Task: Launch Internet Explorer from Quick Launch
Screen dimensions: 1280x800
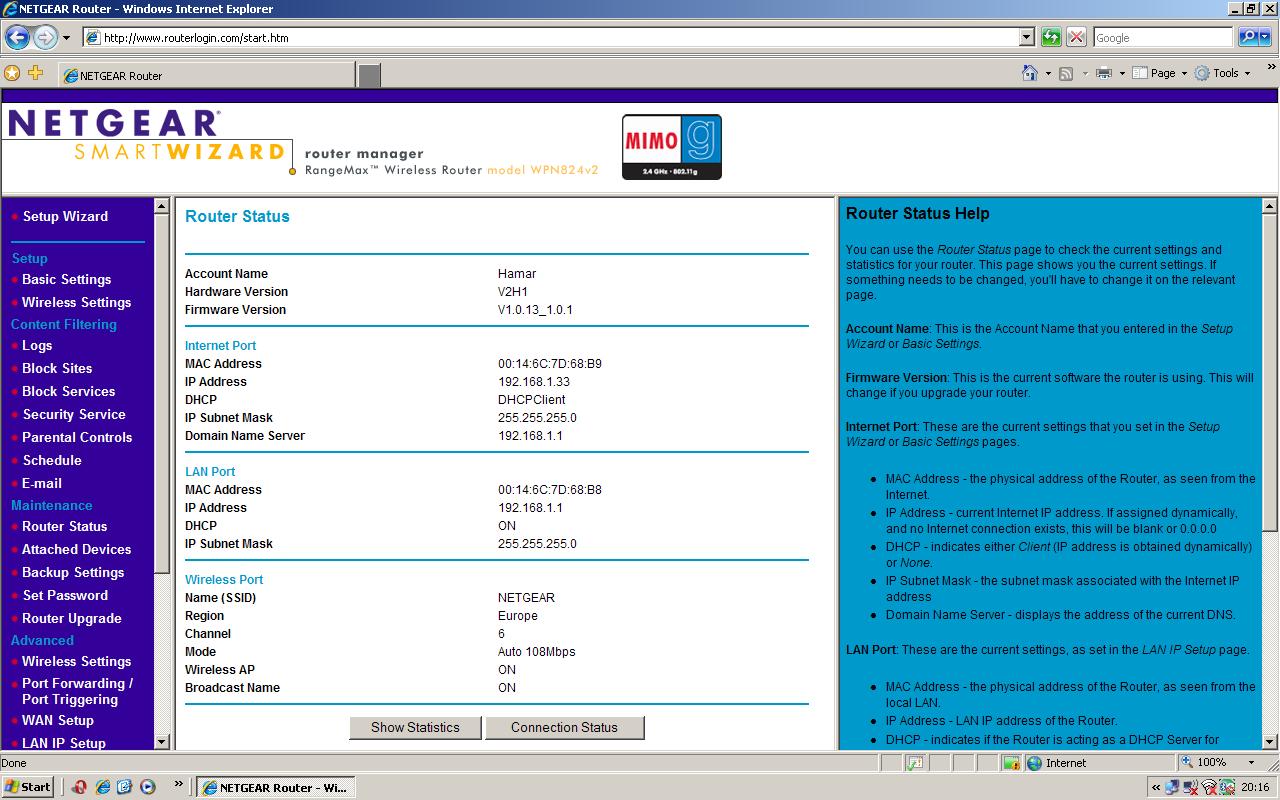Action: (x=102, y=786)
